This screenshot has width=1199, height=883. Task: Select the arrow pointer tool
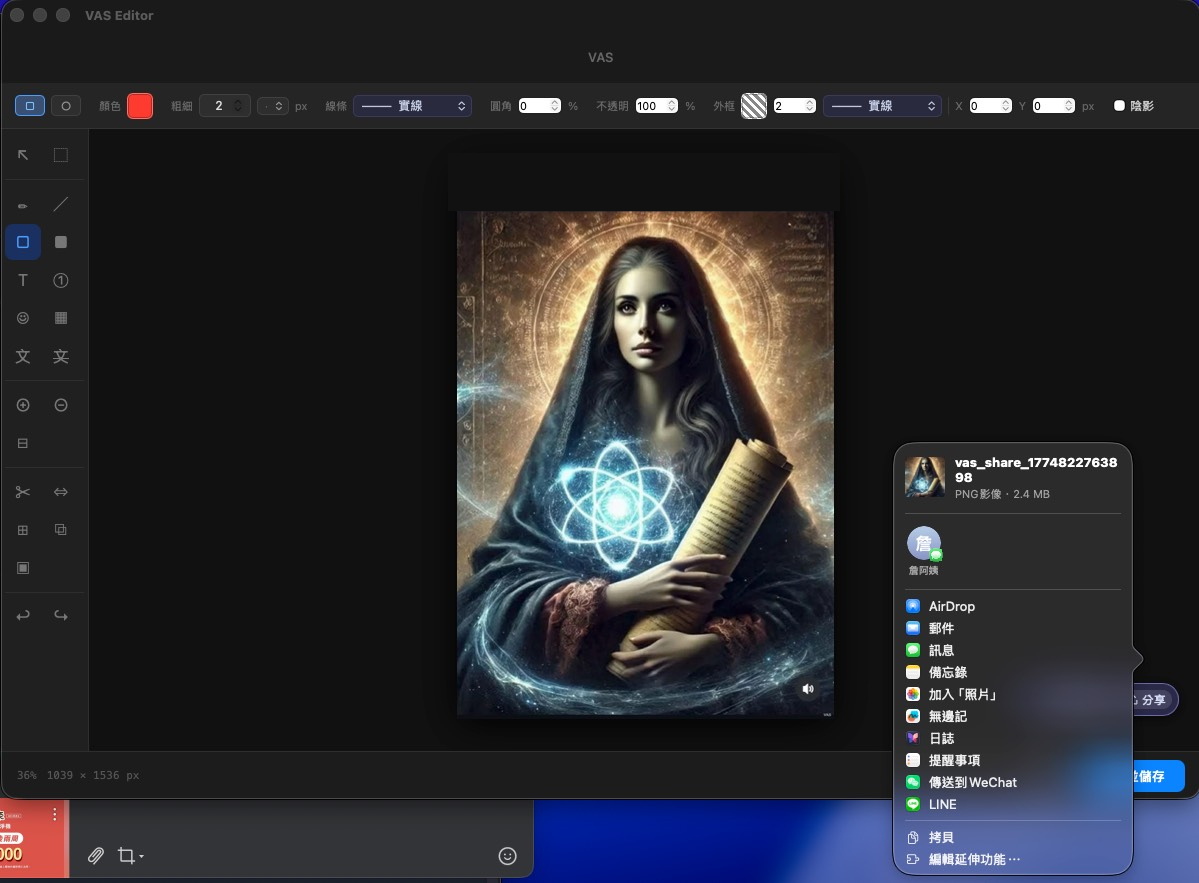pyautogui.click(x=23, y=155)
